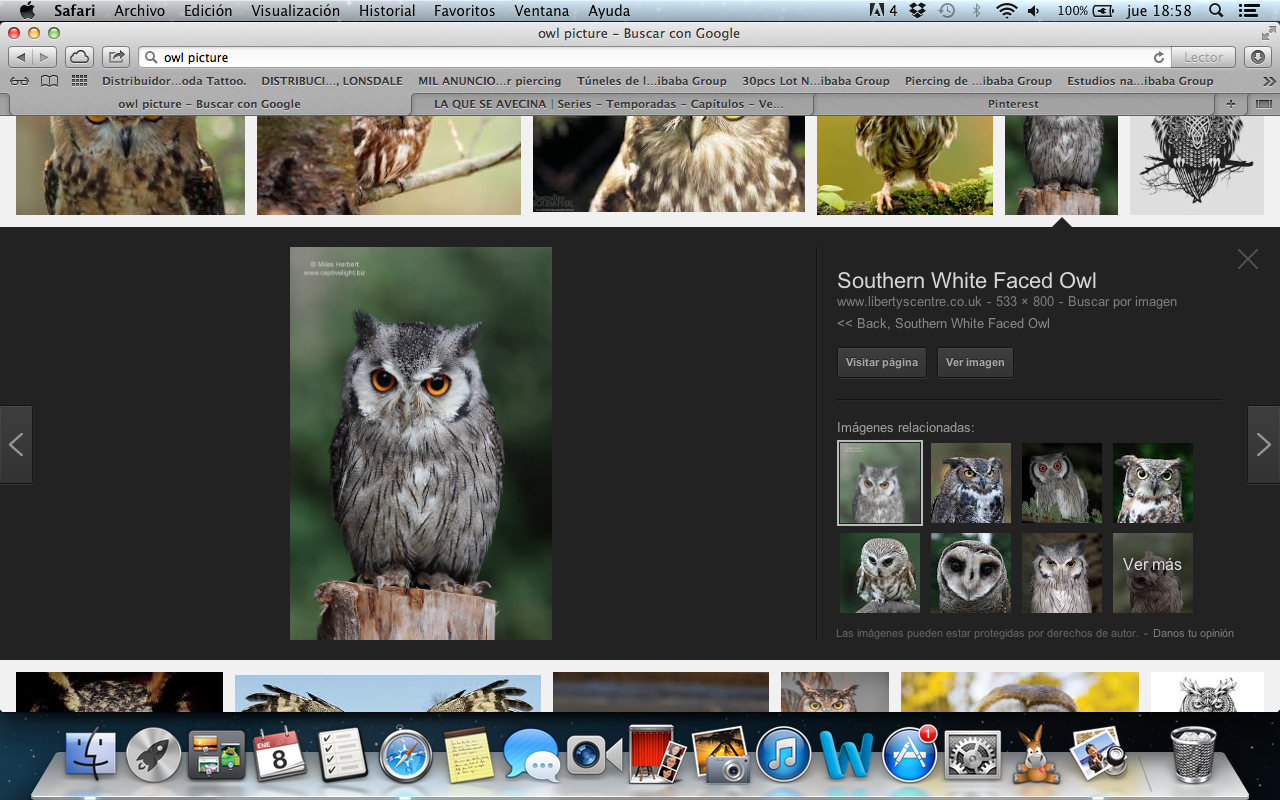Viewport: 1280px width, 800px height.
Task: Click the Share icon in Safari toolbar
Action: click(117, 57)
